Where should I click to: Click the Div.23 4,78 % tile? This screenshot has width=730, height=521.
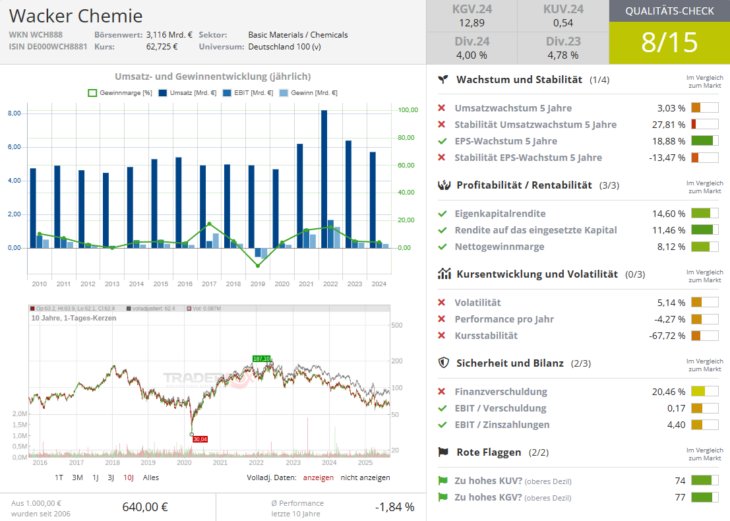point(563,48)
